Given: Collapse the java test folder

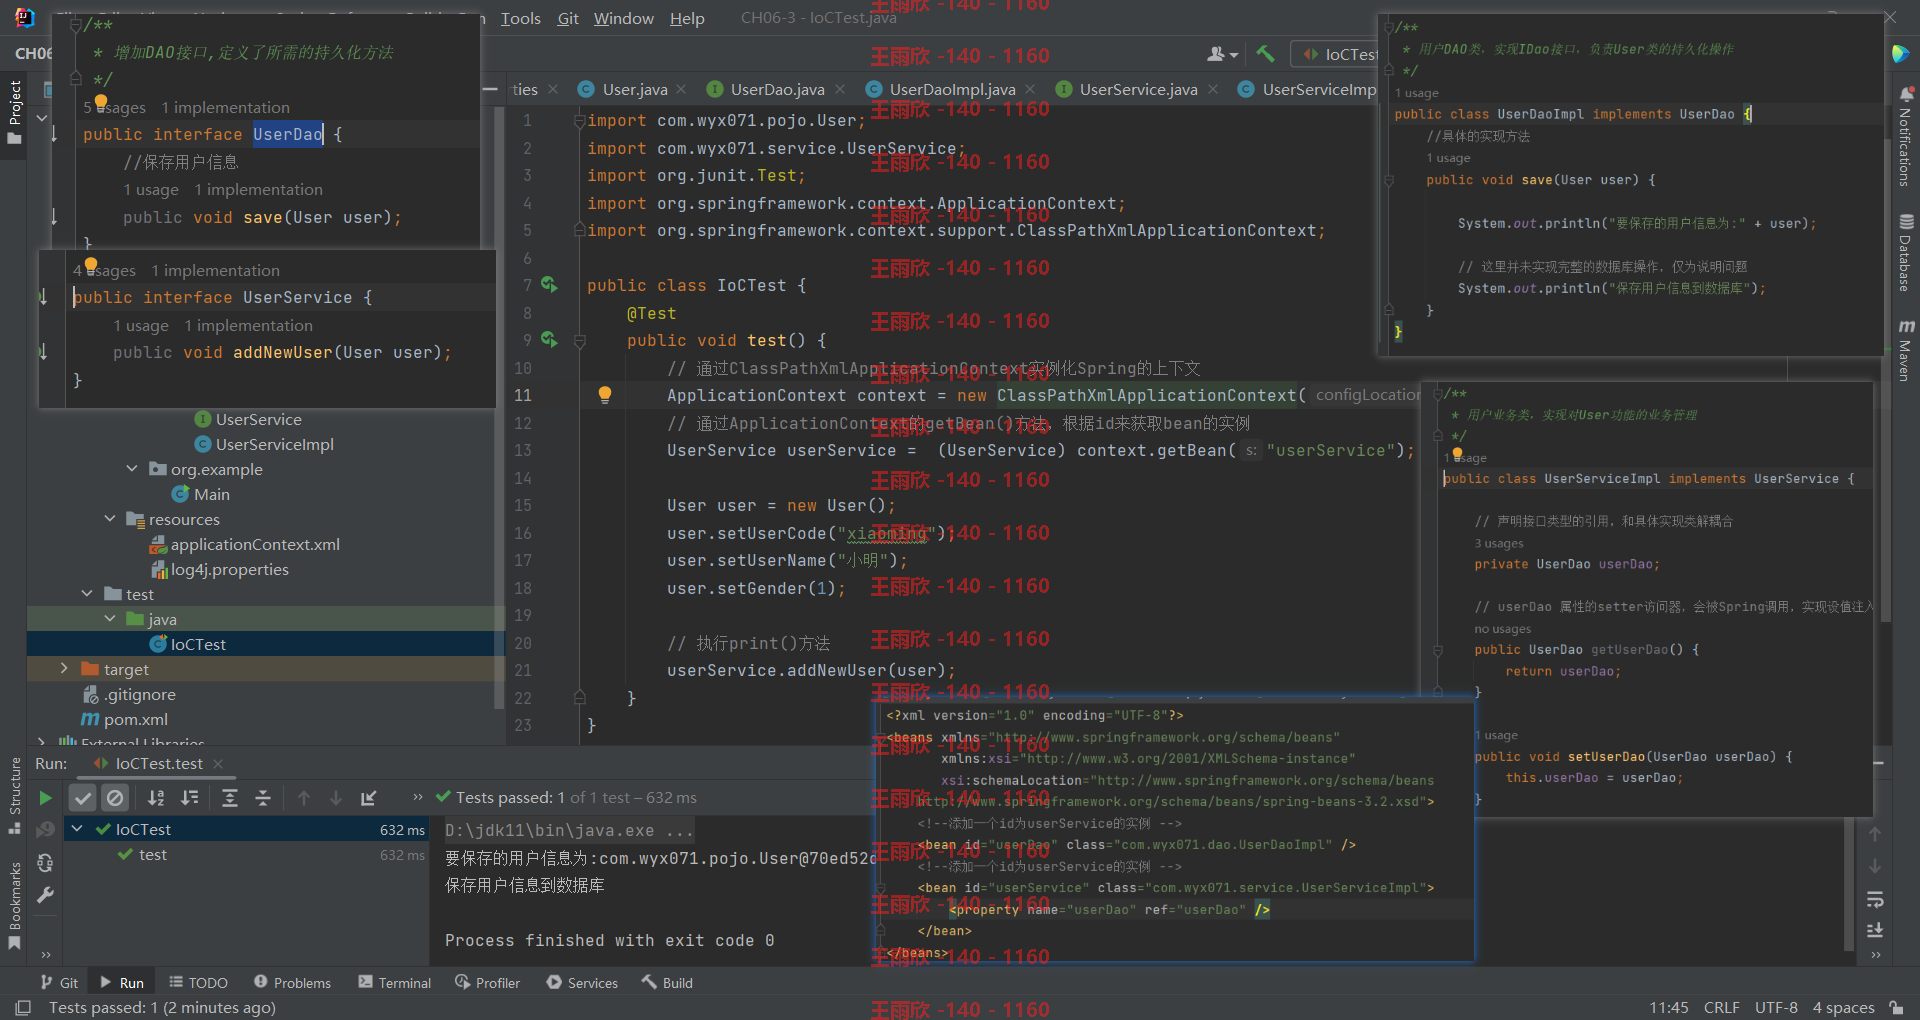Looking at the screenshot, I should pos(110,619).
